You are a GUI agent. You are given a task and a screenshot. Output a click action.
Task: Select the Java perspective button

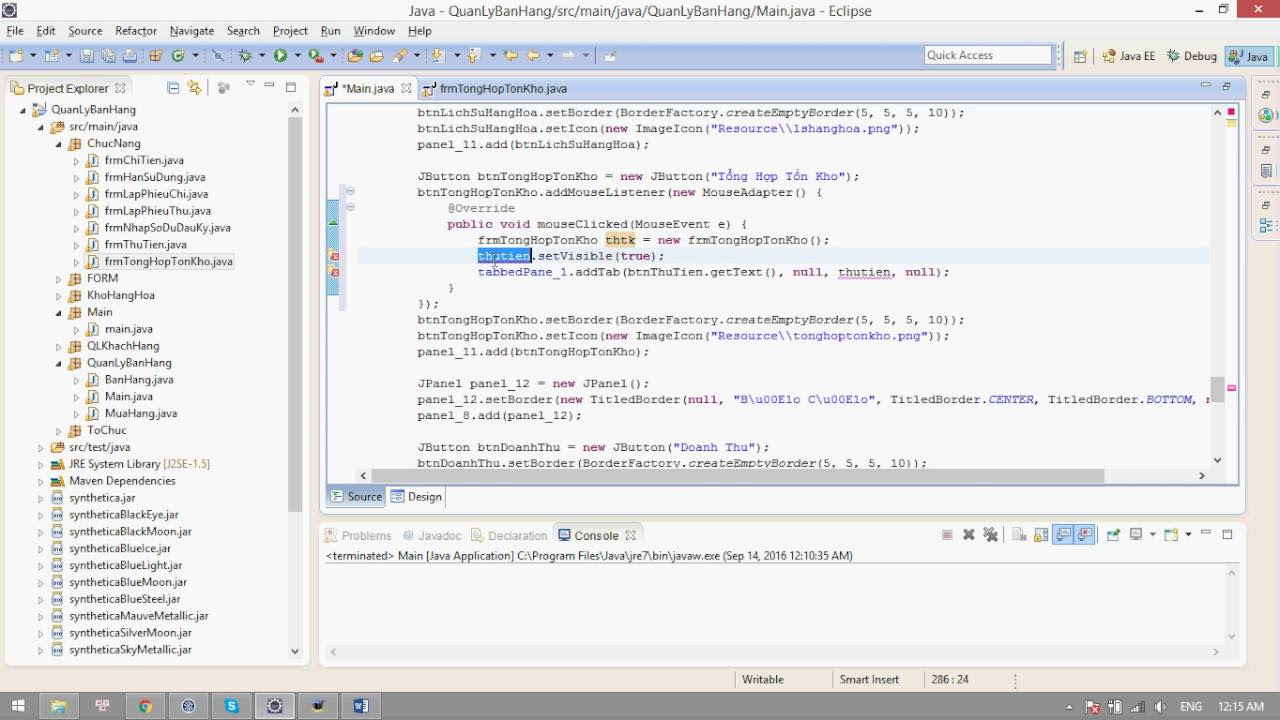(x=1249, y=56)
